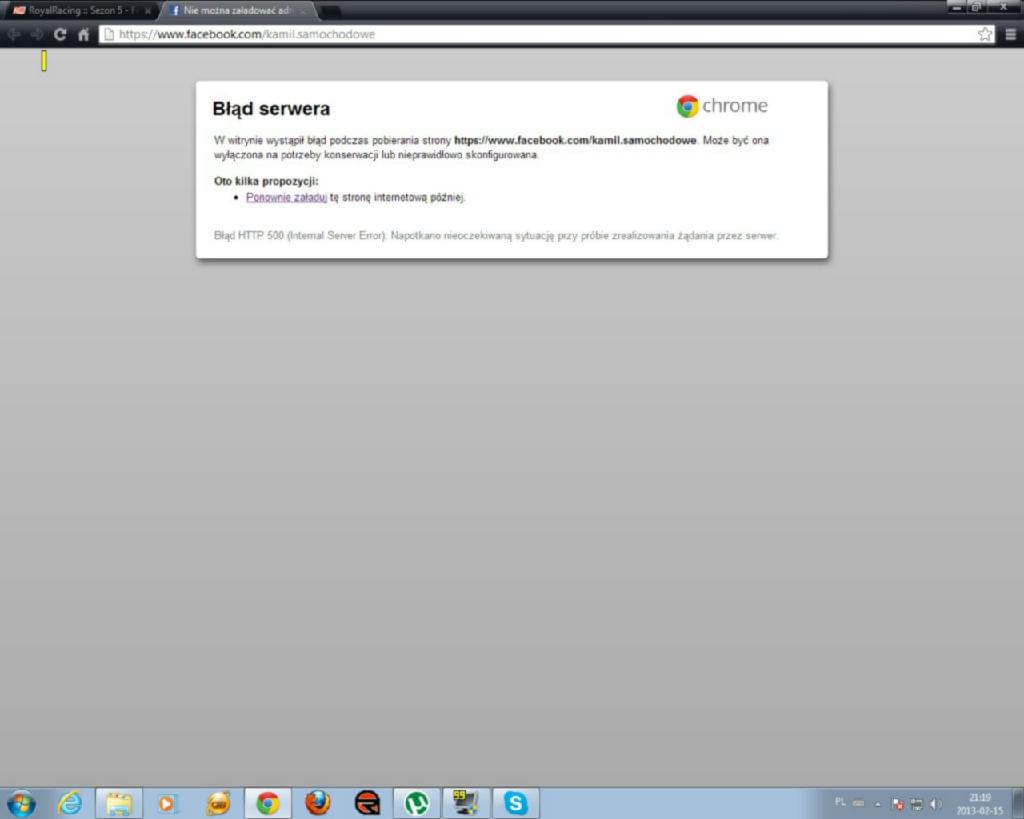Select the Facebook "Nie można załadować" tab
Screen dimensions: 1024x819
(x=236, y=10)
